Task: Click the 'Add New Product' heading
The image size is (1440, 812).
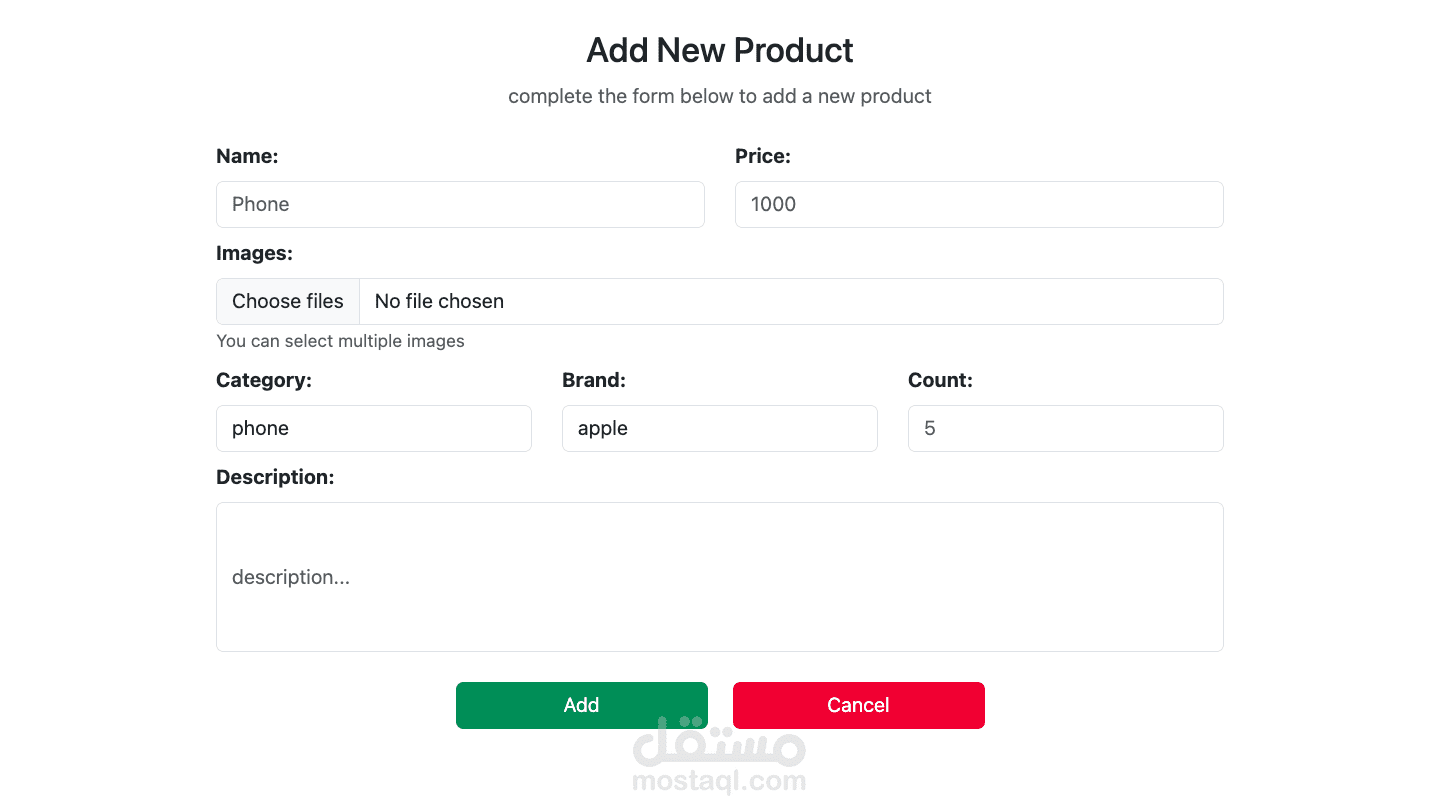Action: 720,50
